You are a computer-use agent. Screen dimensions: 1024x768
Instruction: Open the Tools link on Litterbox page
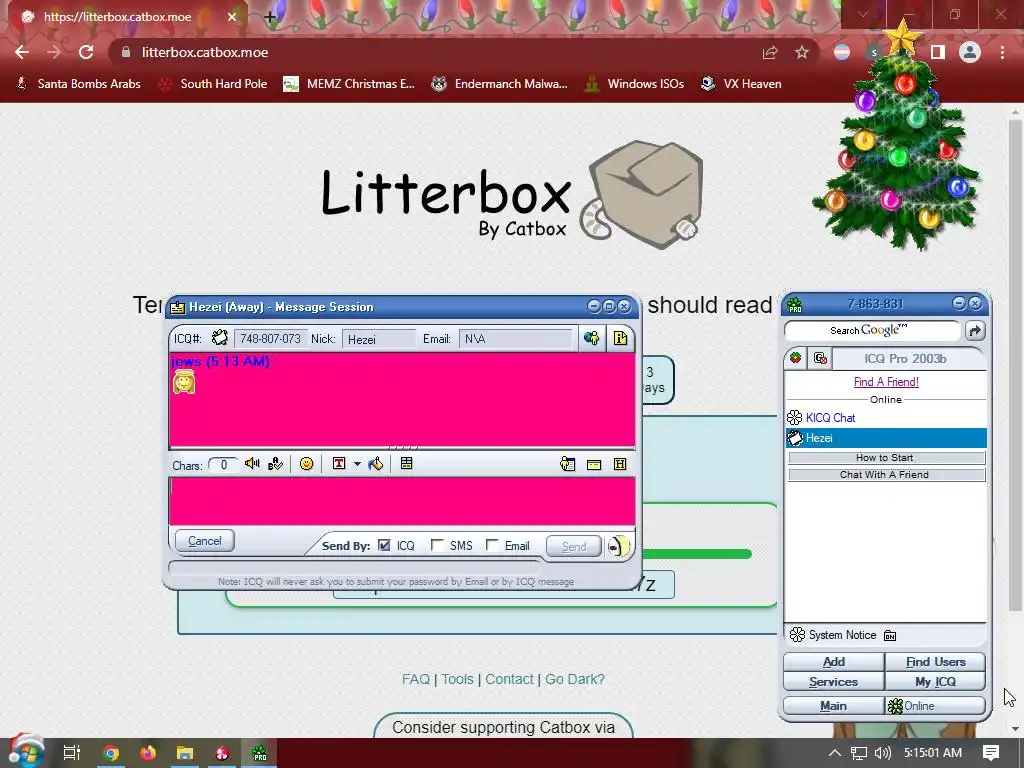[x=457, y=679]
